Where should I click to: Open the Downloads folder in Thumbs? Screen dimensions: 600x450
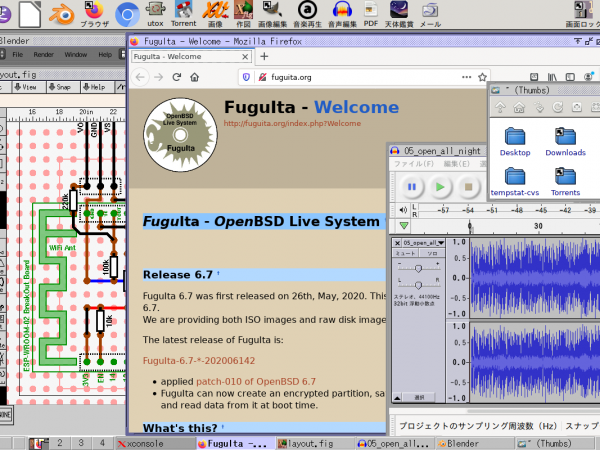(x=565, y=142)
